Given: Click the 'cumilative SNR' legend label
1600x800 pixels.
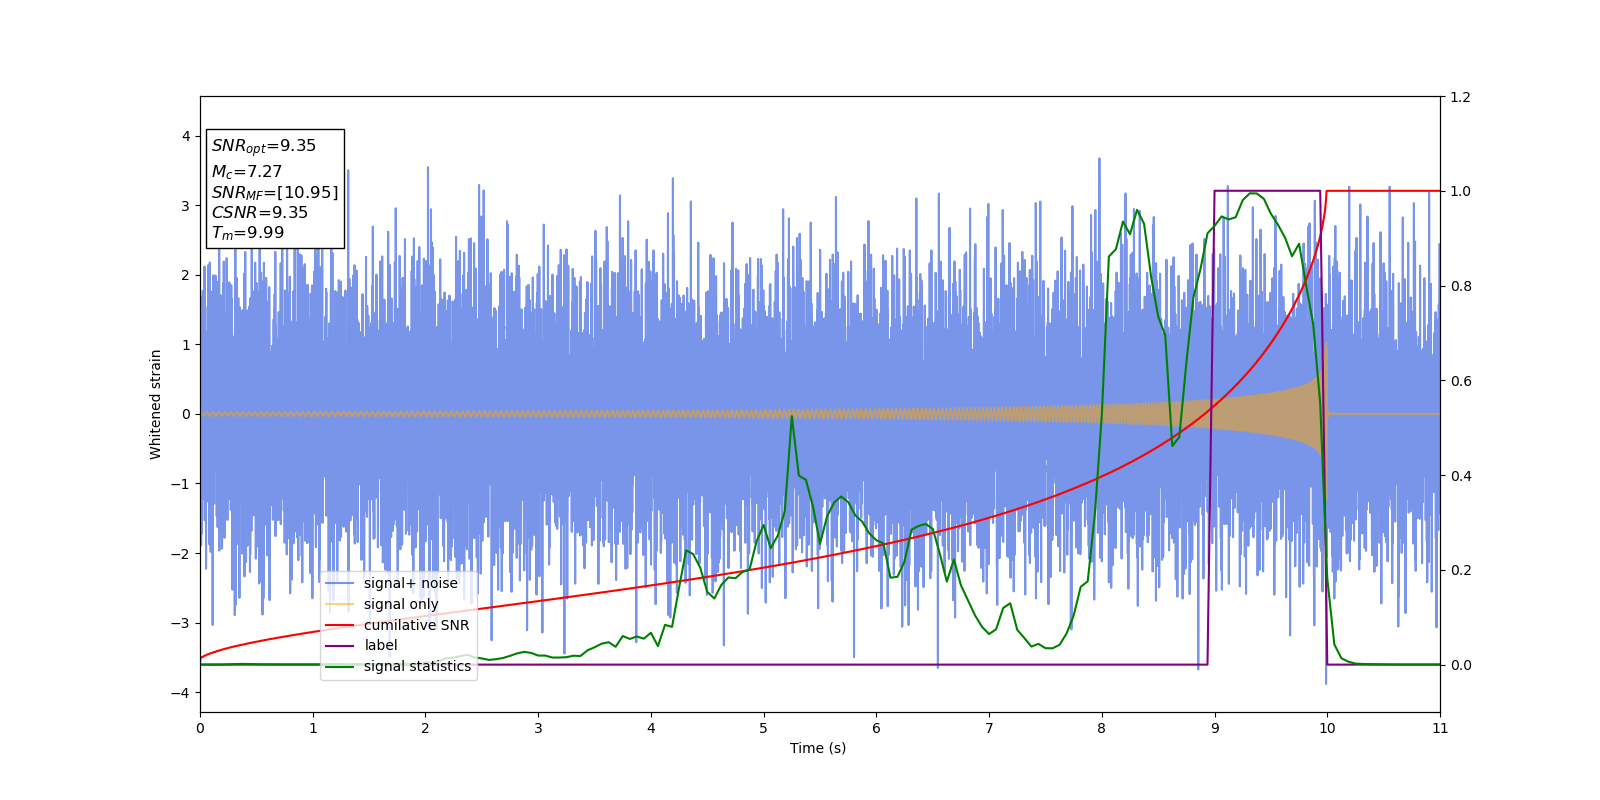Looking at the screenshot, I should click(x=416, y=625).
